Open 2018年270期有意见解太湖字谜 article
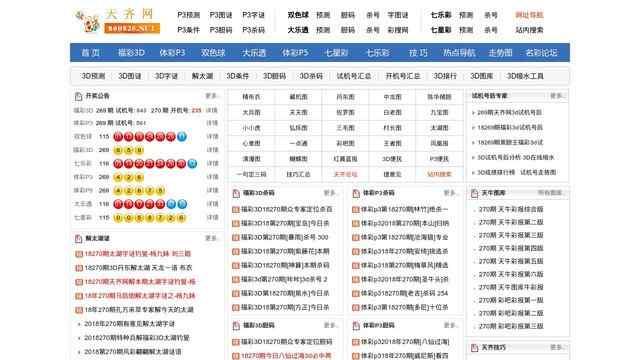The image size is (640, 360). pyautogui.click(x=129, y=324)
